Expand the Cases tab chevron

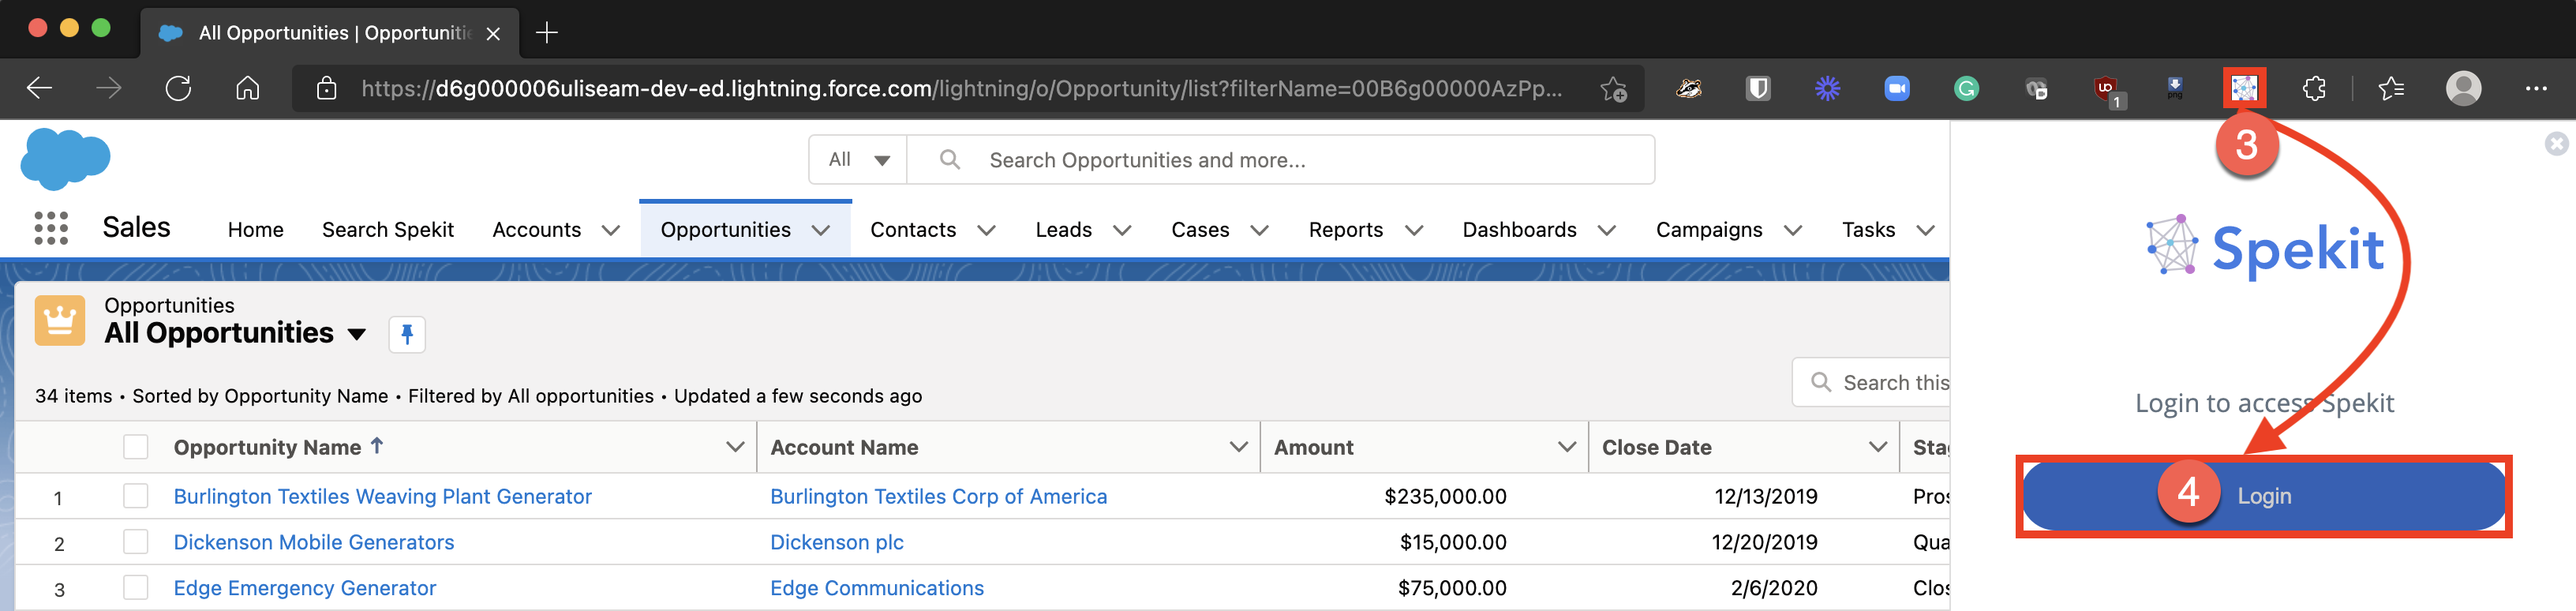[x=1259, y=230]
